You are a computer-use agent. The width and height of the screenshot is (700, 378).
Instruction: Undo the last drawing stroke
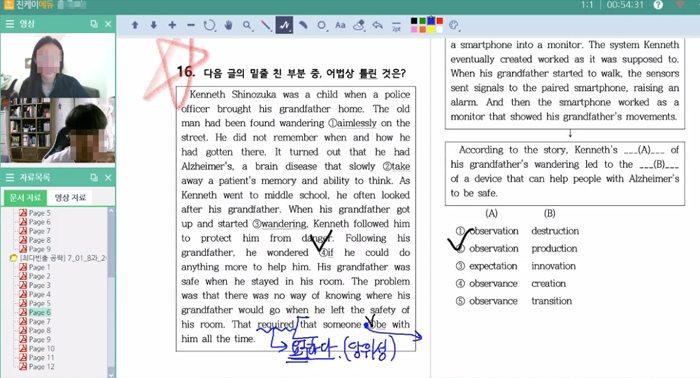coord(378,25)
